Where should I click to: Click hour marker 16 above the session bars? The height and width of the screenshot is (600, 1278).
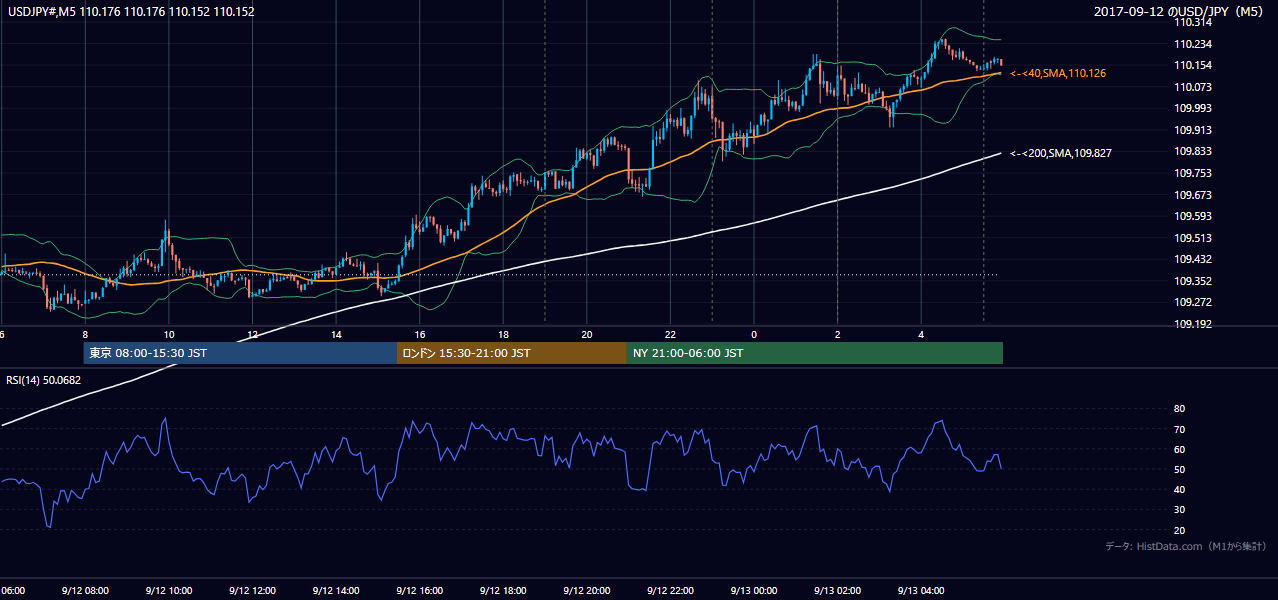(x=420, y=335)
